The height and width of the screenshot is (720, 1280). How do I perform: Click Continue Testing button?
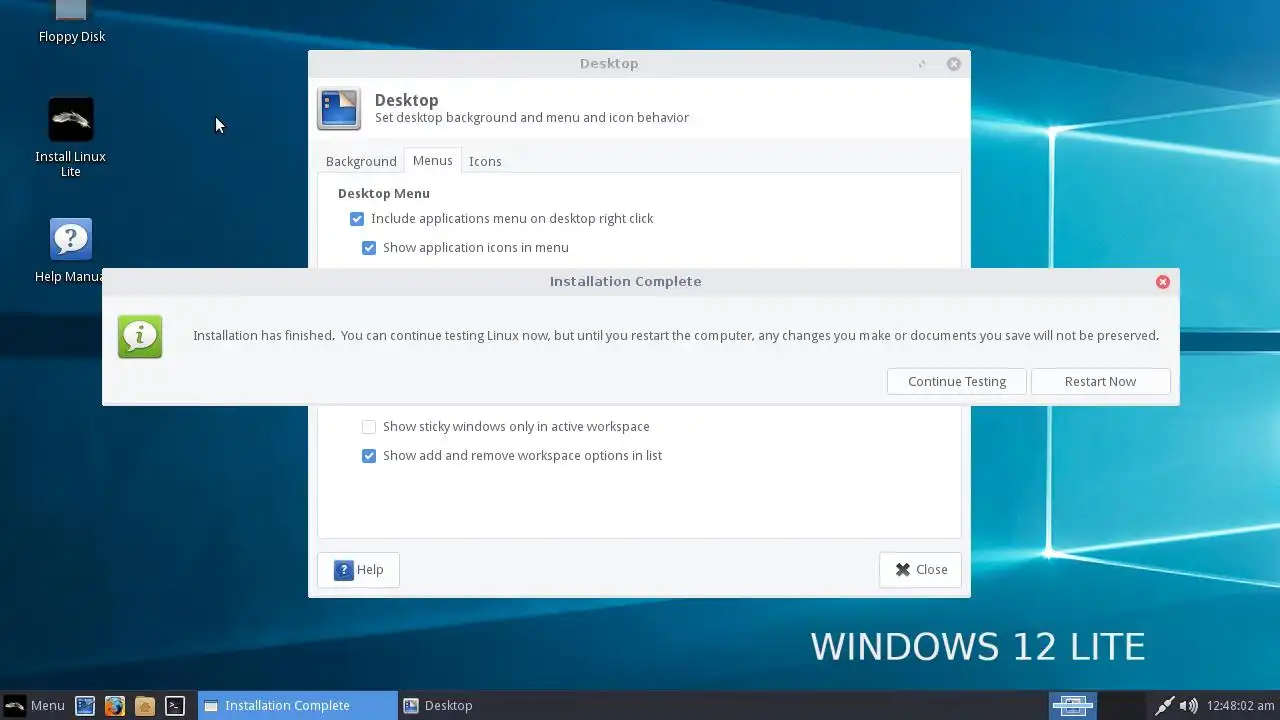pyautogui.click(x=957, y=381)
